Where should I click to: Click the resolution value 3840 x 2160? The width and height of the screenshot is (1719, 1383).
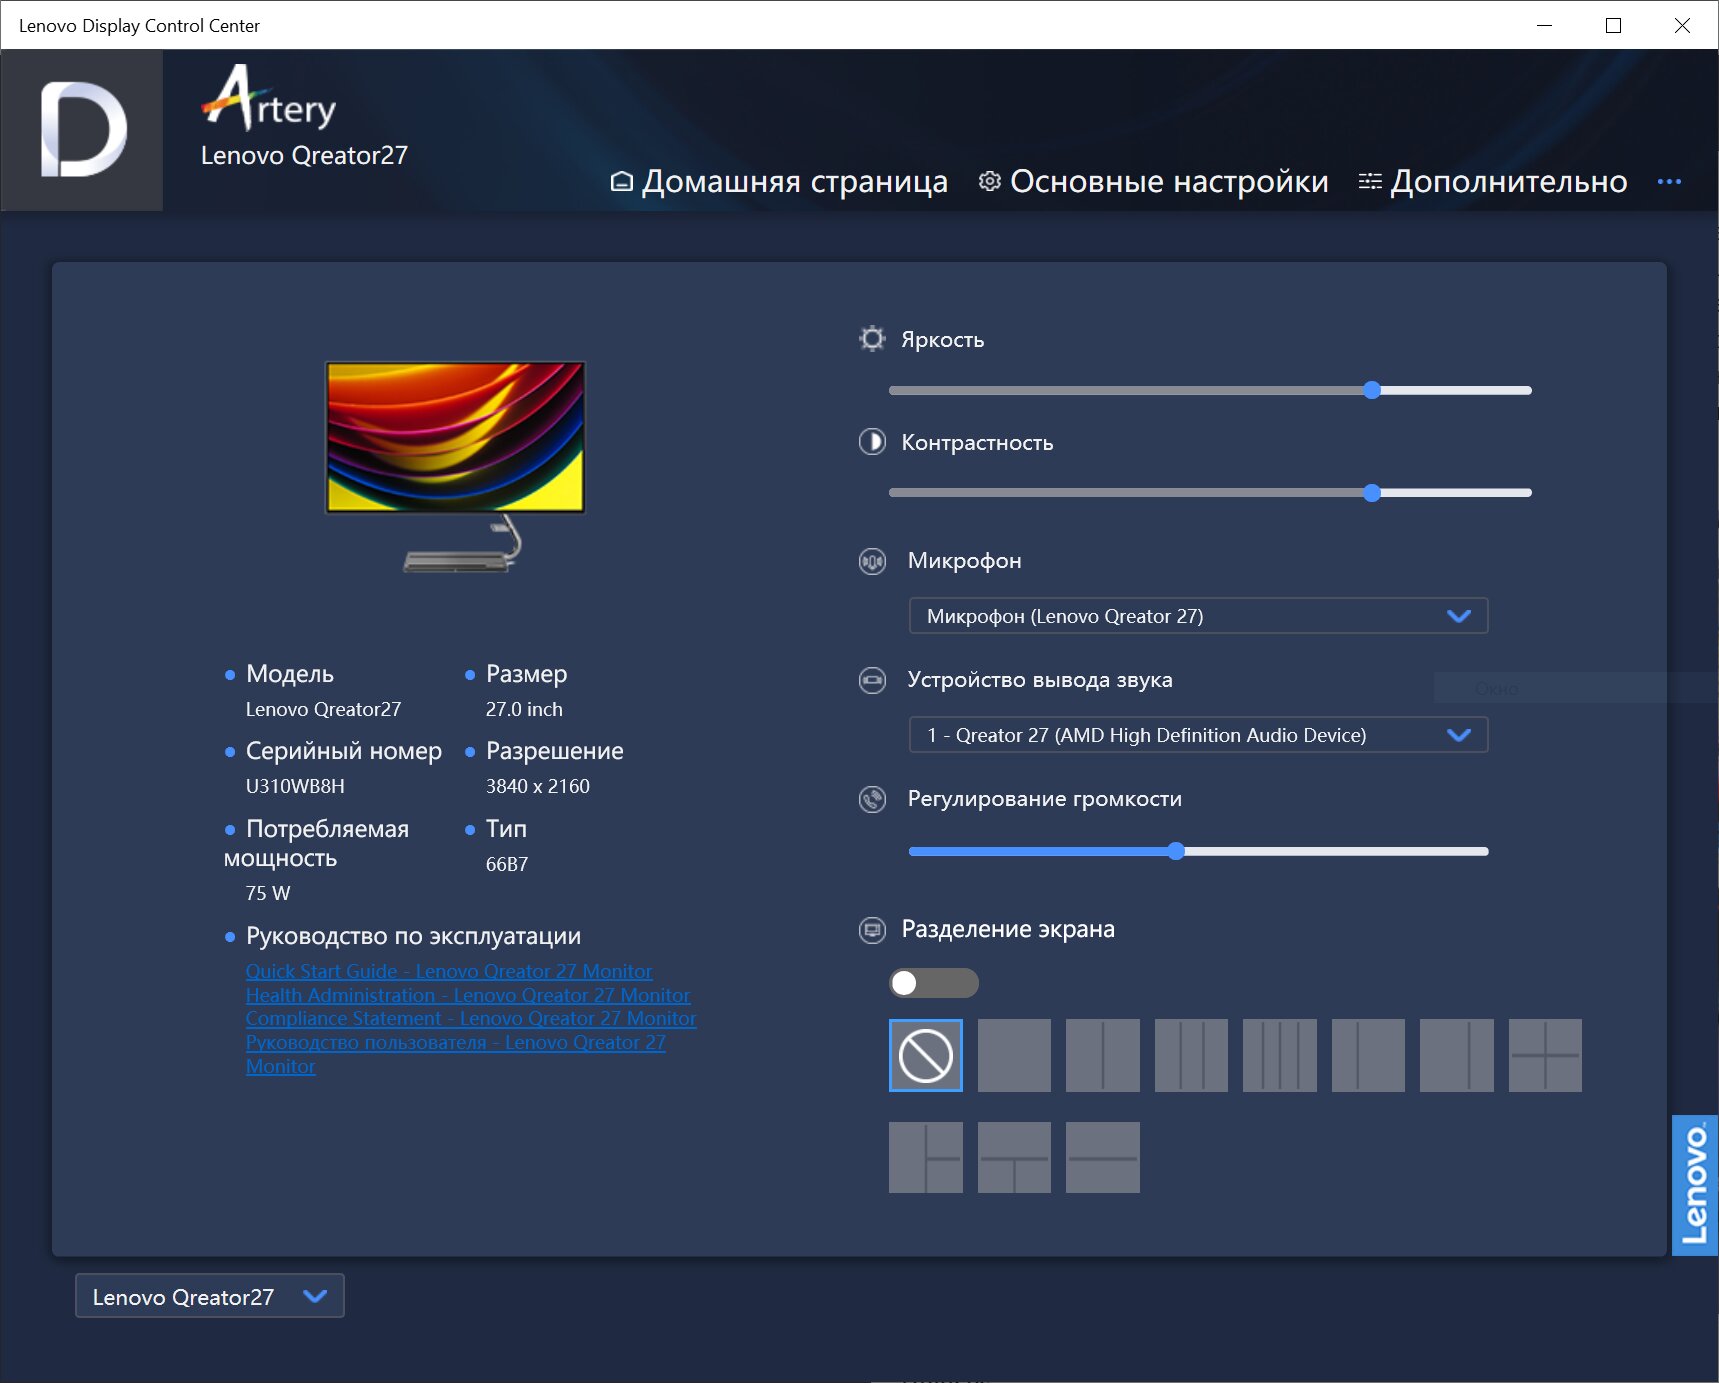tap(538, 786)
